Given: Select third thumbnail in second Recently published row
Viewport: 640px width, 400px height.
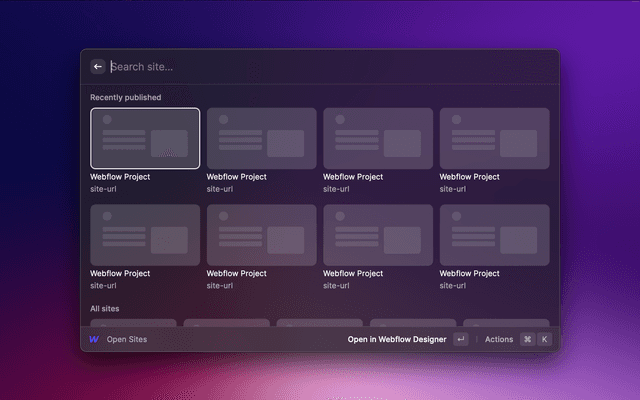Looking at the screenshot, I should tap(378, 235).
